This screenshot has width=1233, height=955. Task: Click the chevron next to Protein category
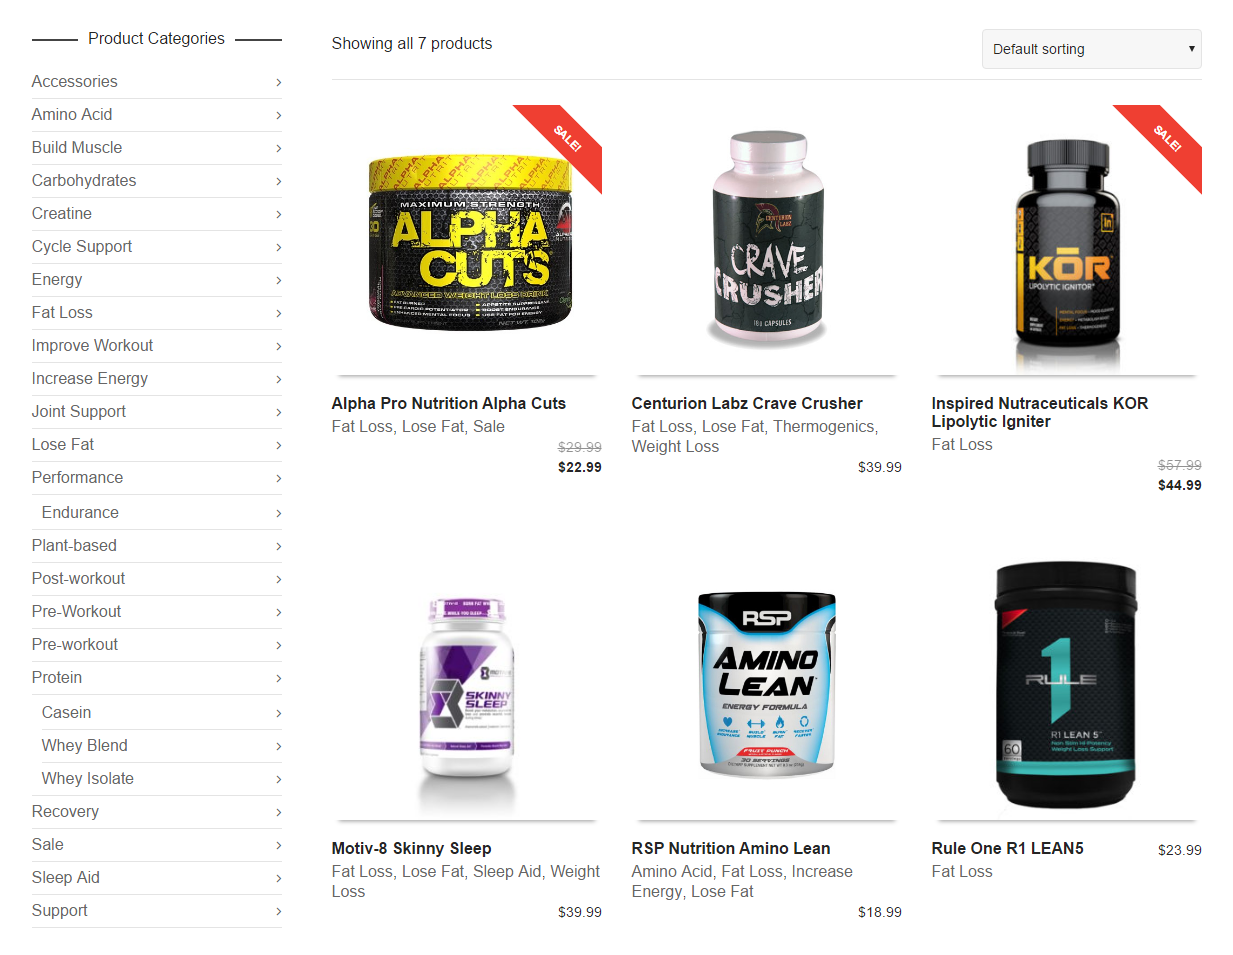[x=278, y=678]
